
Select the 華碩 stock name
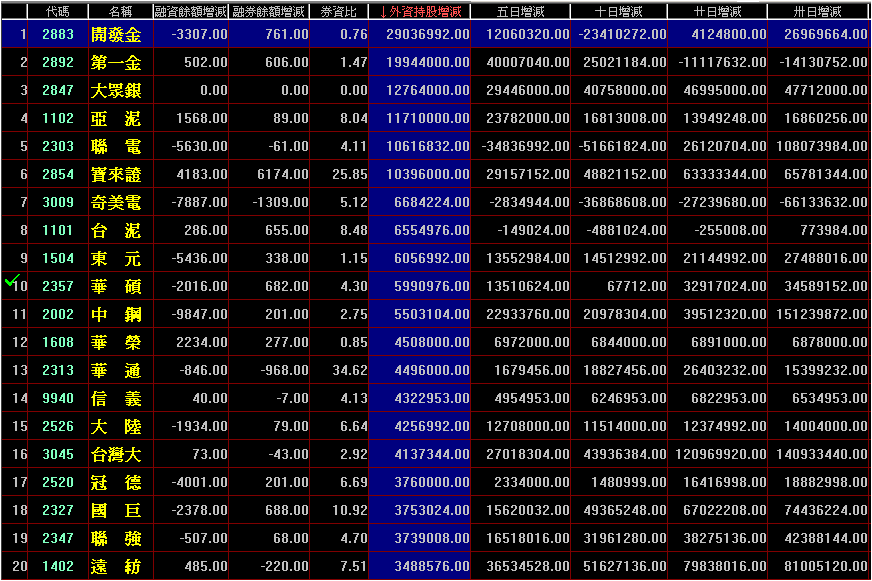(x=116, y=286)
